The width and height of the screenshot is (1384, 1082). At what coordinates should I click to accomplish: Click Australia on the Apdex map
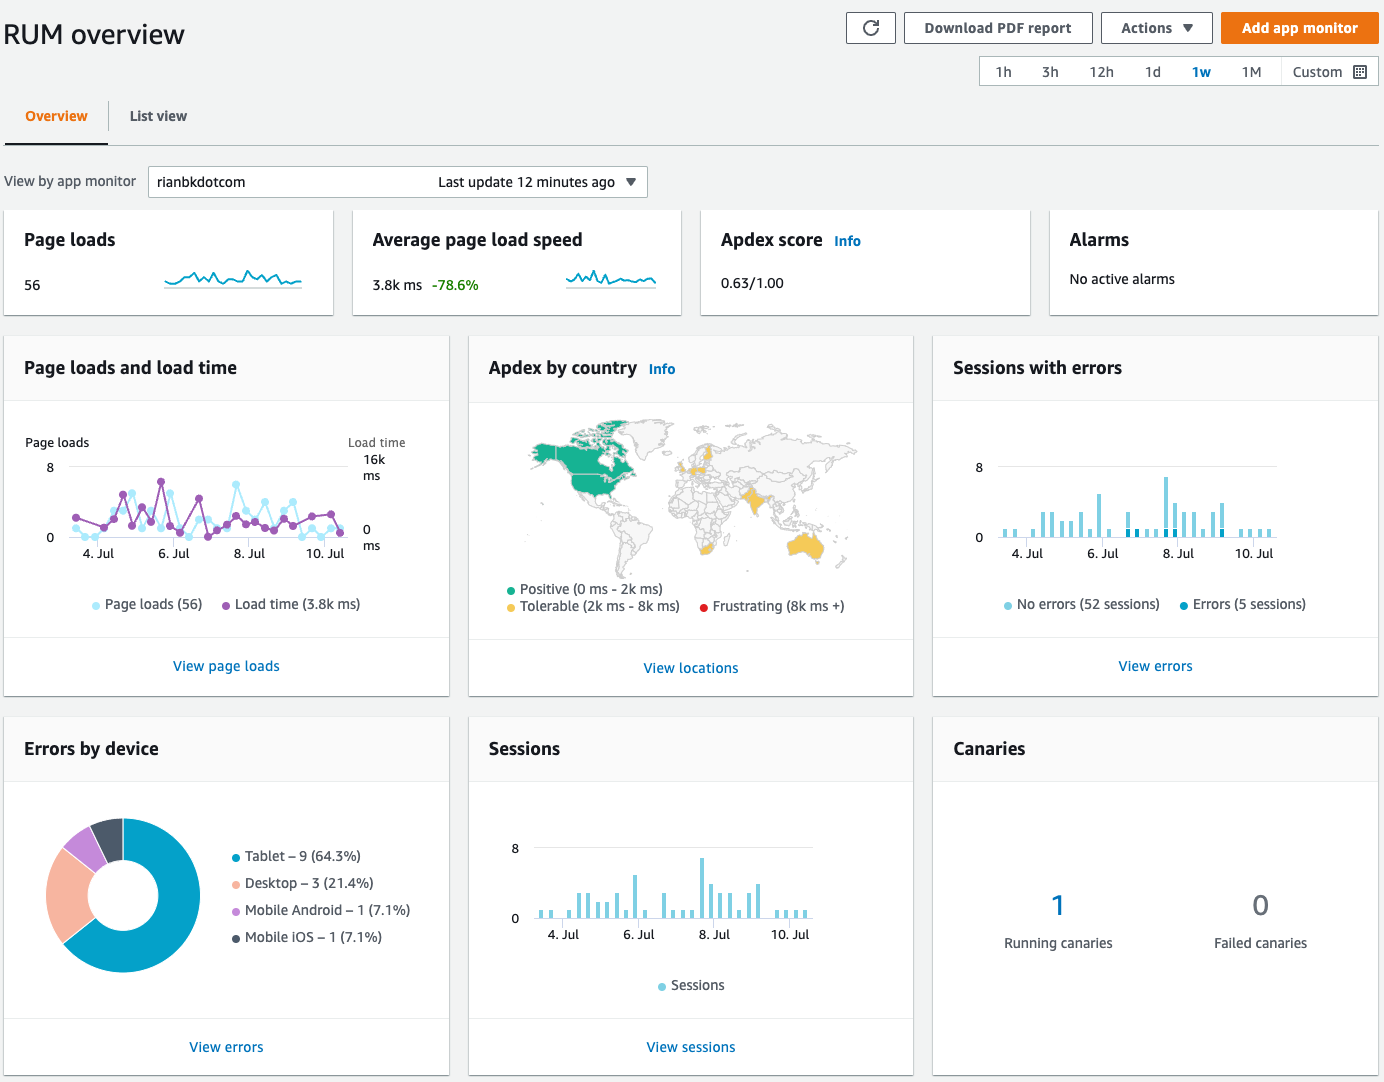806,545
